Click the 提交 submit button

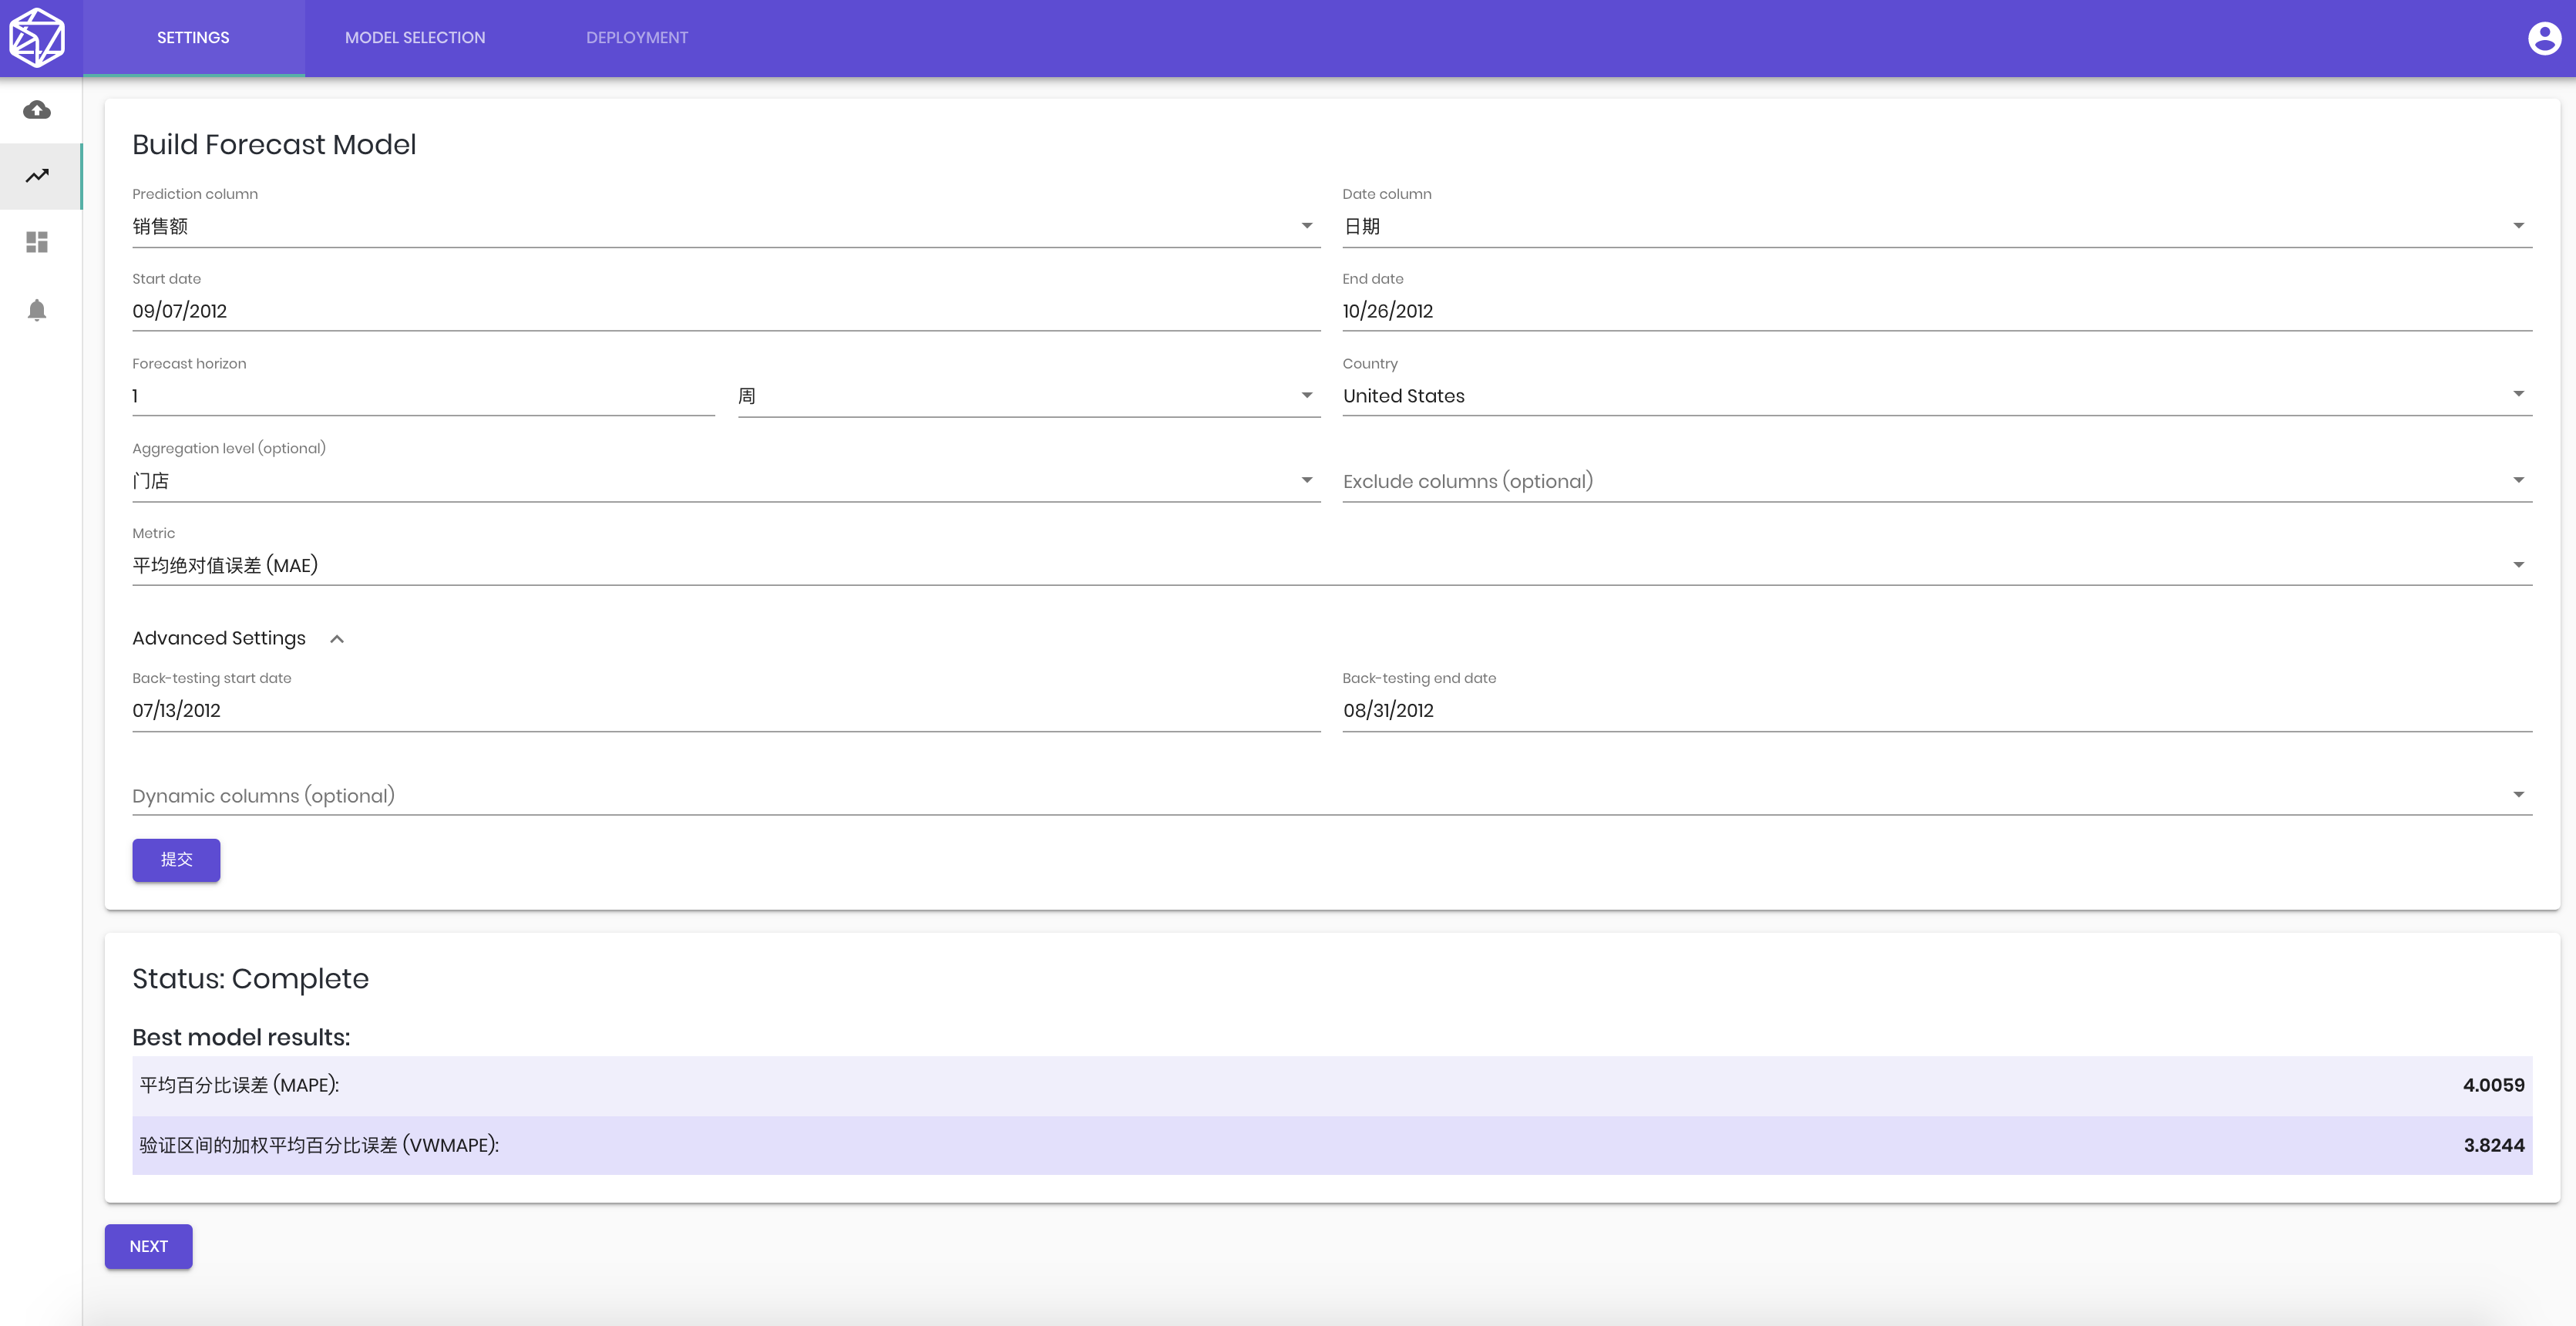coord(176,860)
